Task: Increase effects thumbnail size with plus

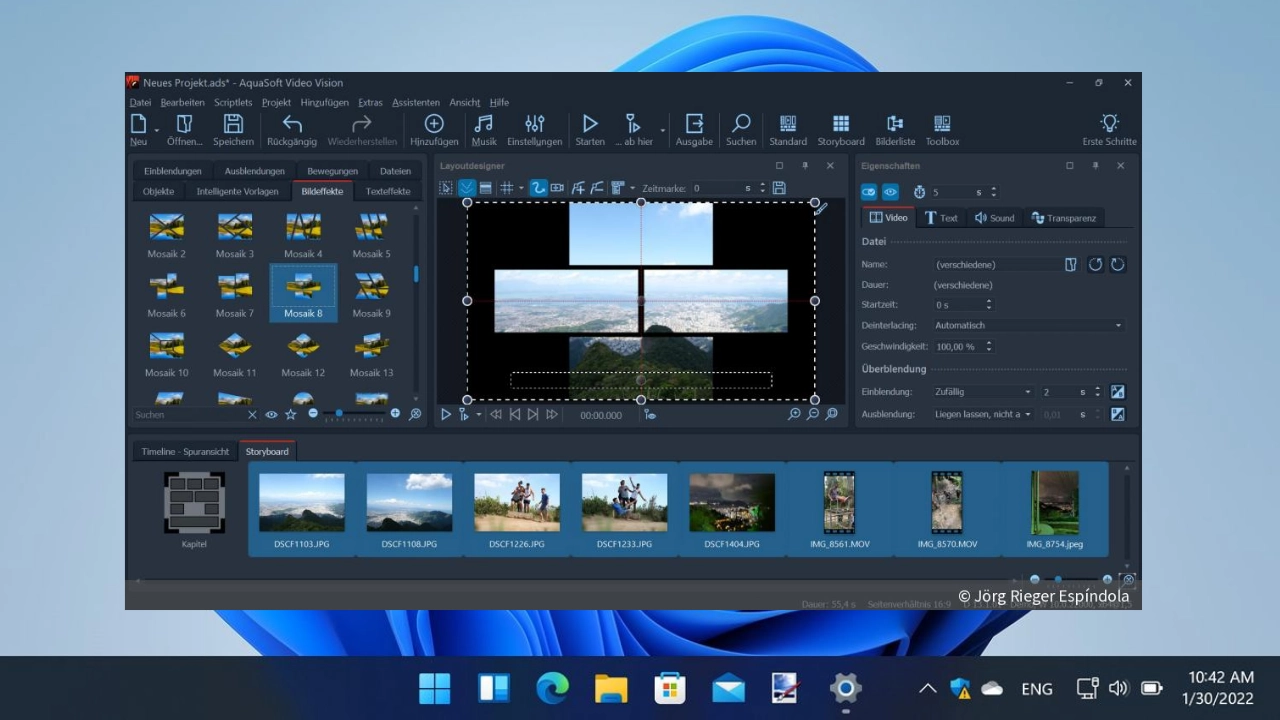Action: [395, 413]
